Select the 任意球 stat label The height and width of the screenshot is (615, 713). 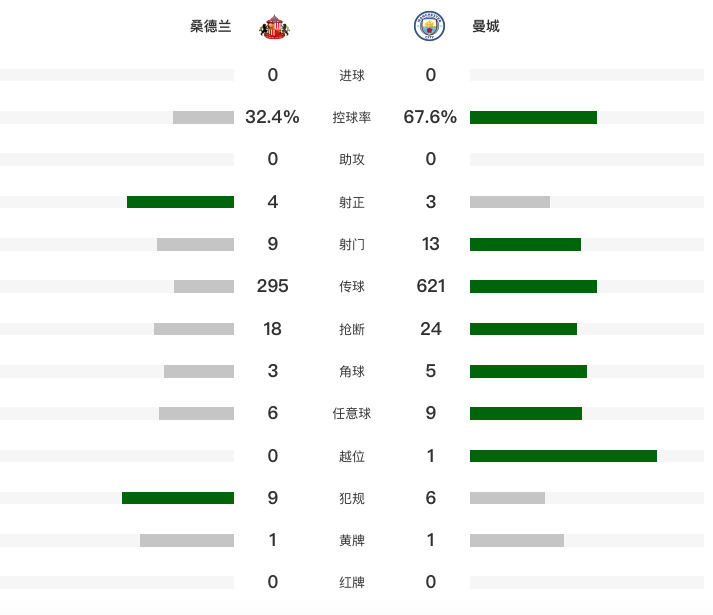click(x=352, y=414)
